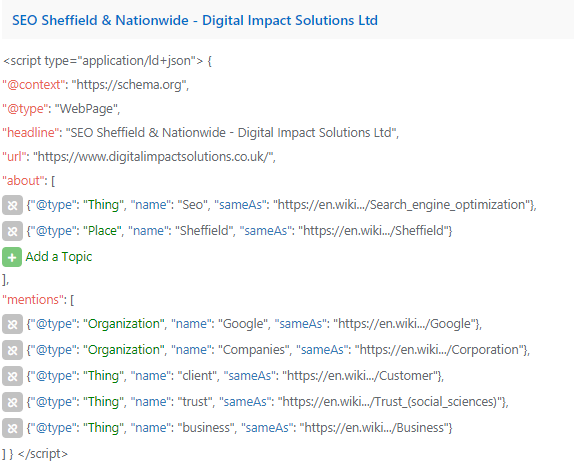
Task: Click the Trust_(social_sciences) sameAs URL
Action: (x=390, y=402)
